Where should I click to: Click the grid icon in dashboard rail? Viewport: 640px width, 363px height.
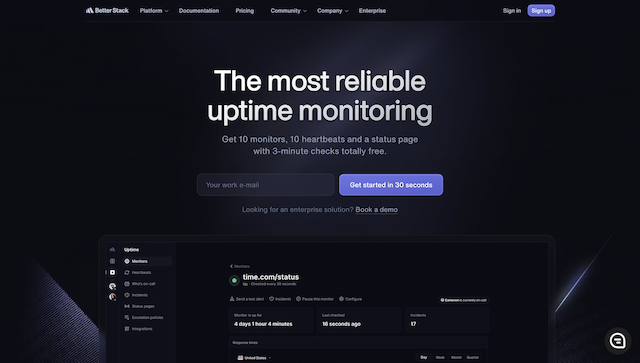pos(112,261)
